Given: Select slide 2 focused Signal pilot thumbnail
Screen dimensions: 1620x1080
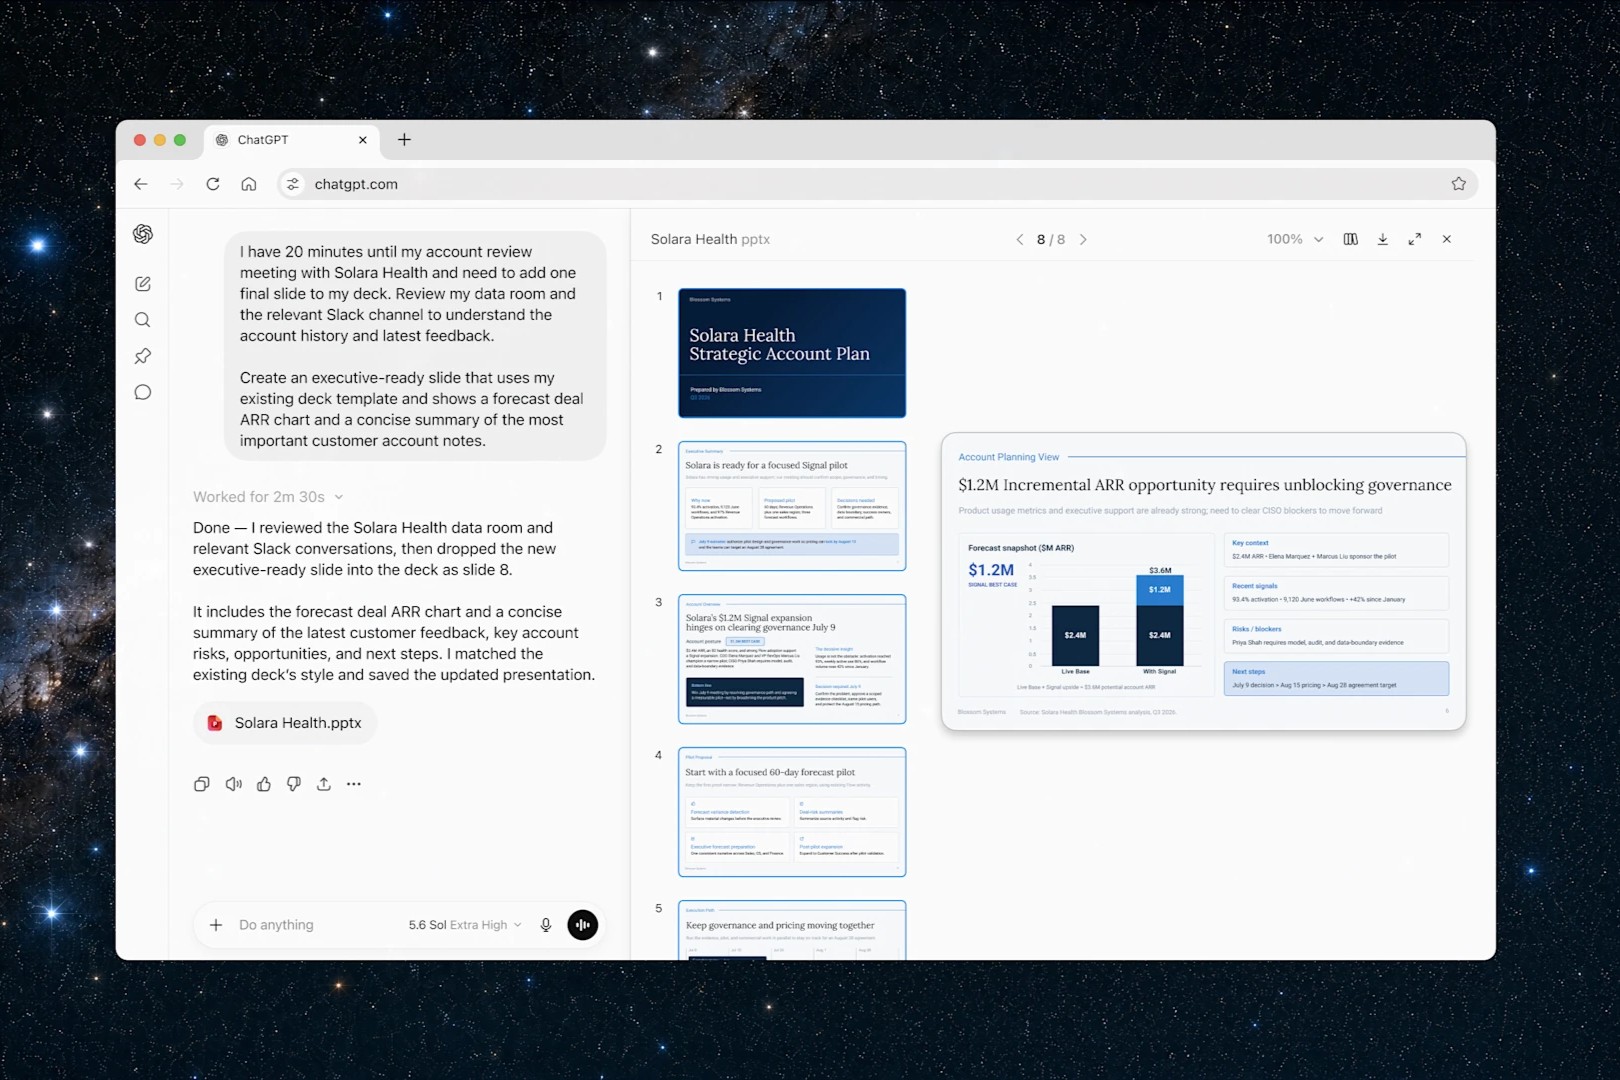Looking at the screenshot, I should pos(792,506).
